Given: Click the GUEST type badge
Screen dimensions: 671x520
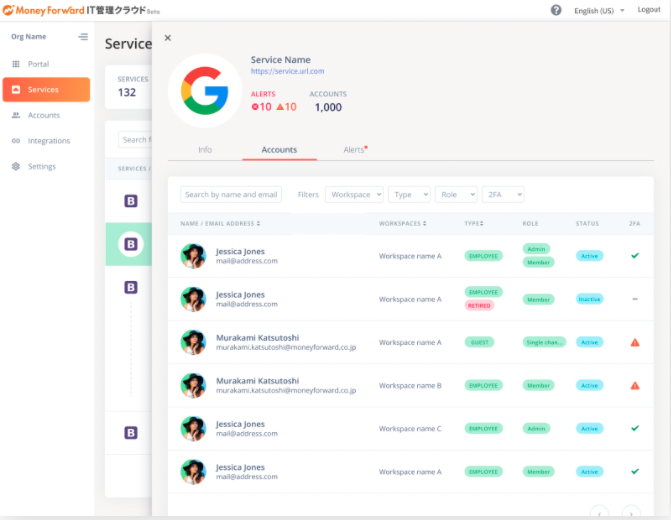Looking at the screenshot, I should point(479,342).
